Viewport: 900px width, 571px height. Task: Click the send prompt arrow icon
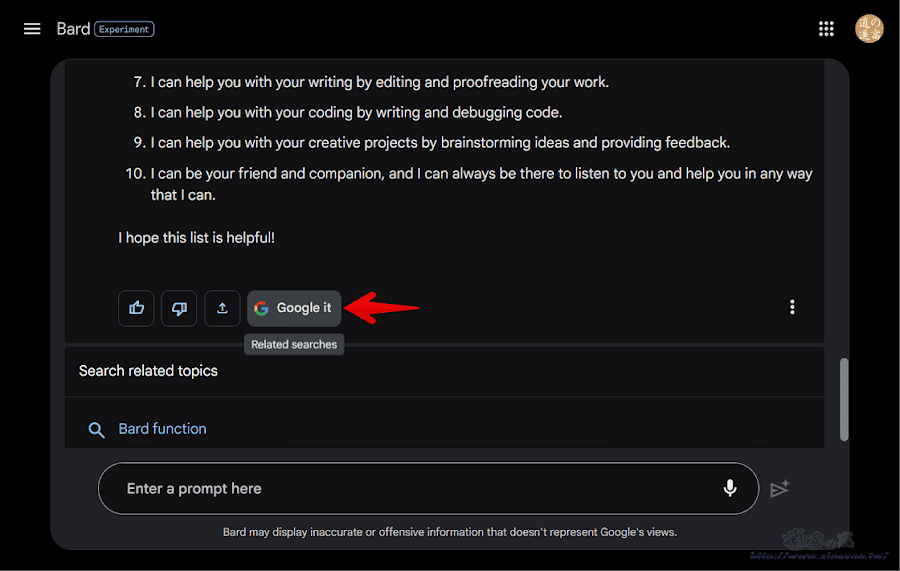pos(779,488)
